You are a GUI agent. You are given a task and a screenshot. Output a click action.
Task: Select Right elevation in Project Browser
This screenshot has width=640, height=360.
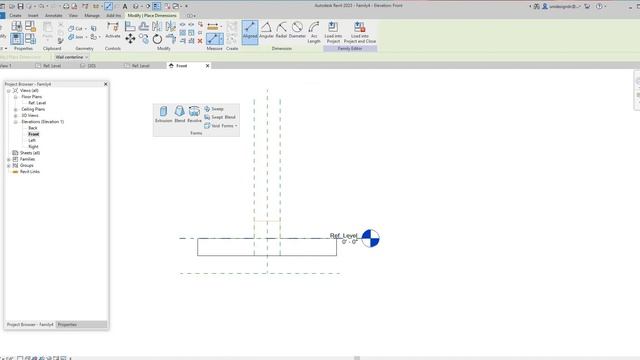click(33, 147)
